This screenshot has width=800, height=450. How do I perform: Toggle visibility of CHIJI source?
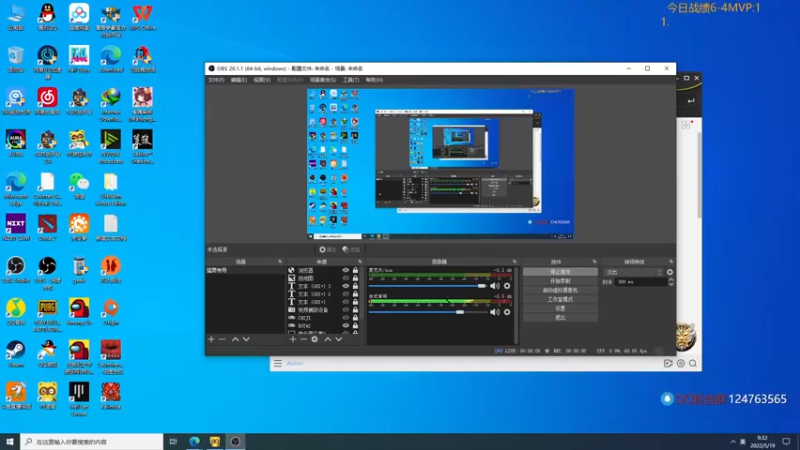coord(346,317)
